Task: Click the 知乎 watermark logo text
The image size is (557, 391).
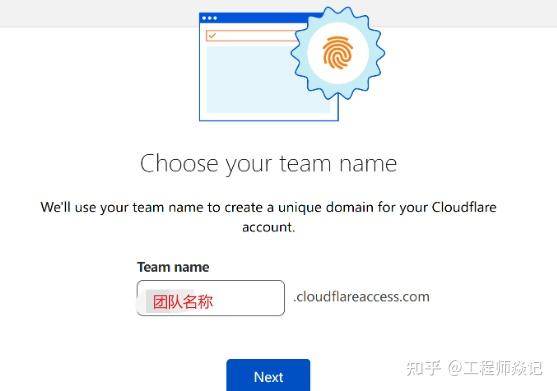Action: point(423,368)
